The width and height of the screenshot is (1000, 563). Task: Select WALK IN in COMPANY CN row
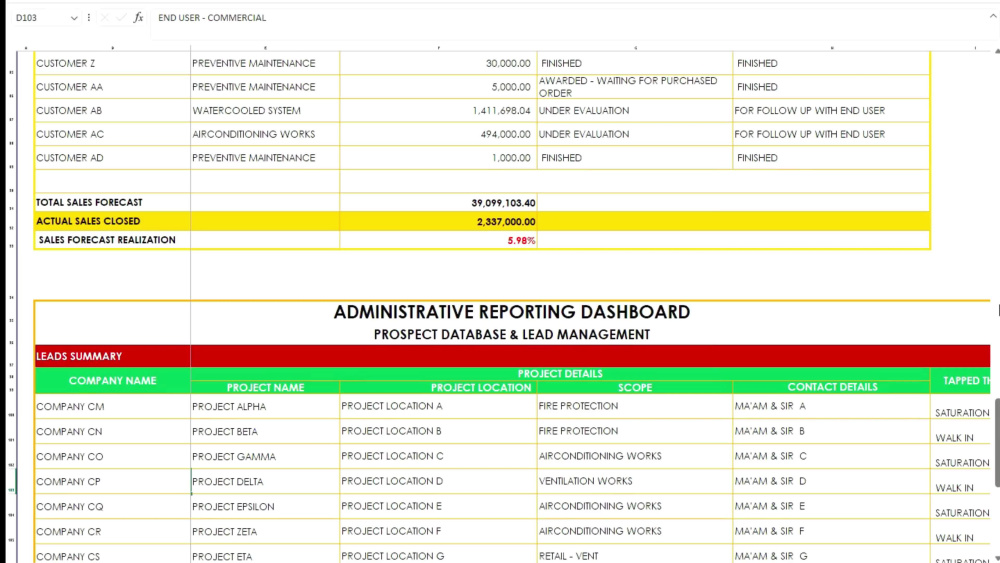point(960,432)
